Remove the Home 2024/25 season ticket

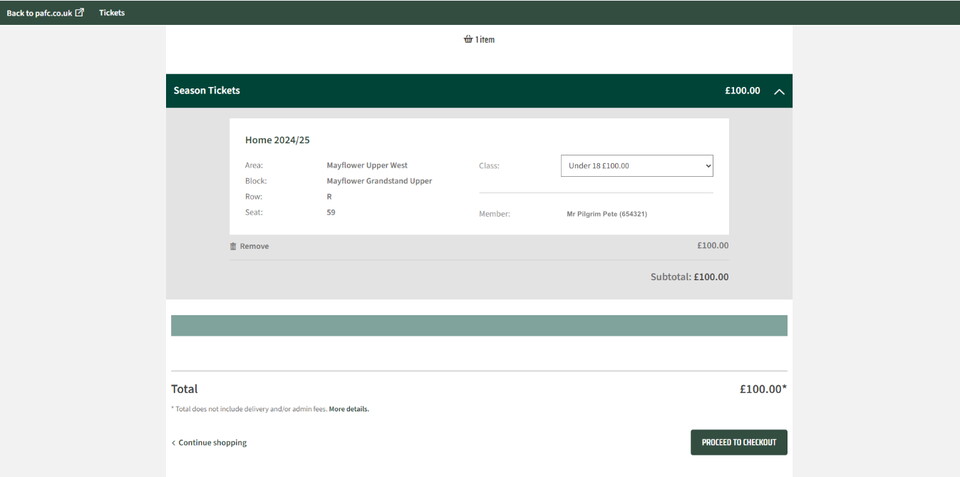(x=254, y=246)
